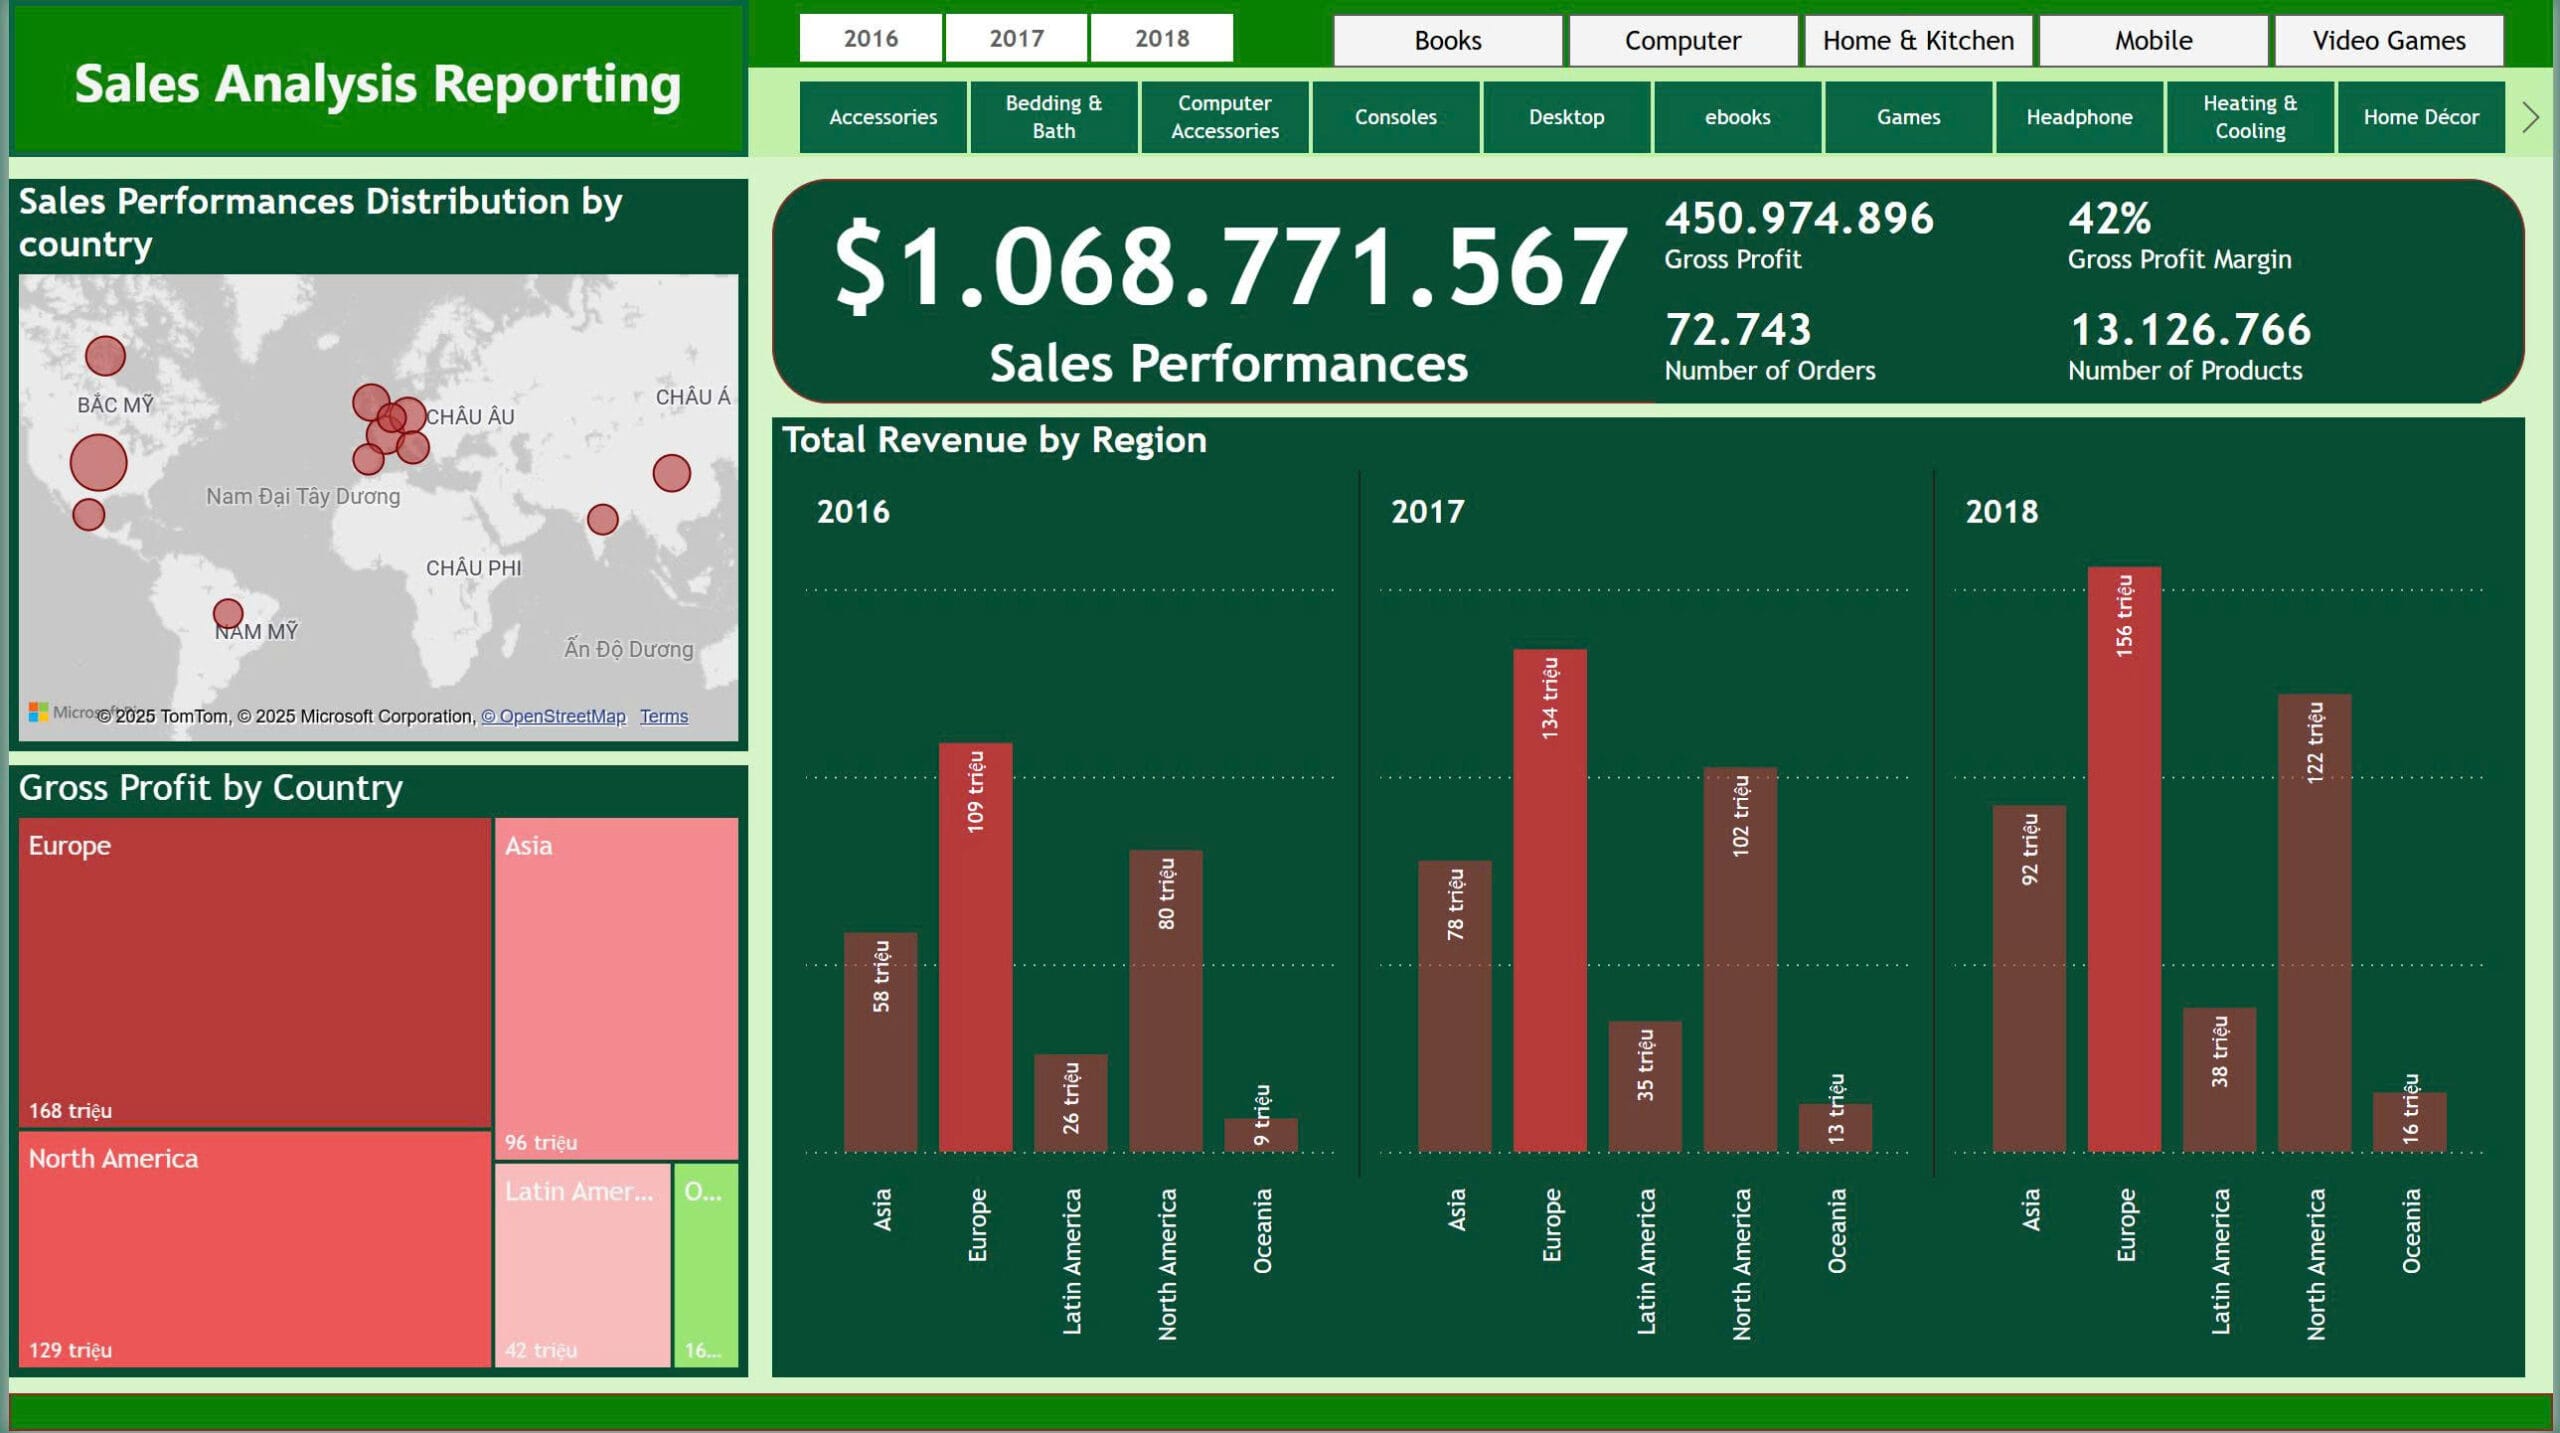The width and height of the screenshot is (2560, 1433).
Task: Select the 2016 year filter
Action: point(871,37)
